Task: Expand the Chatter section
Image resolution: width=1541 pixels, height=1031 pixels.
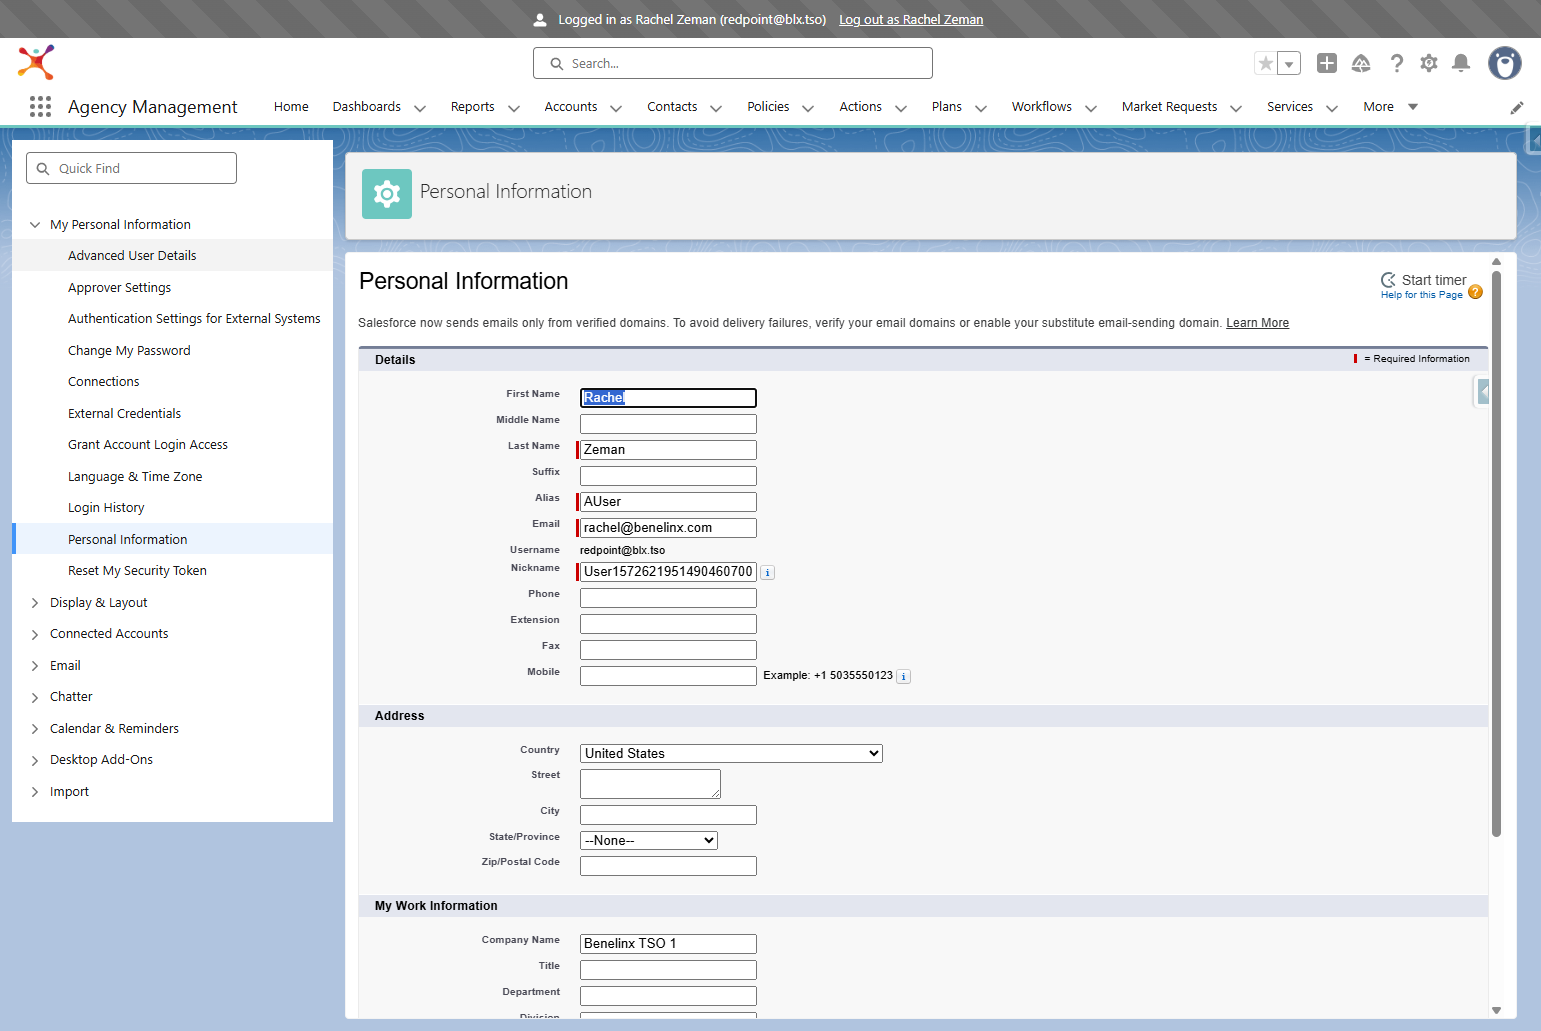Action: pyautogui.click(x=35, y=698)
